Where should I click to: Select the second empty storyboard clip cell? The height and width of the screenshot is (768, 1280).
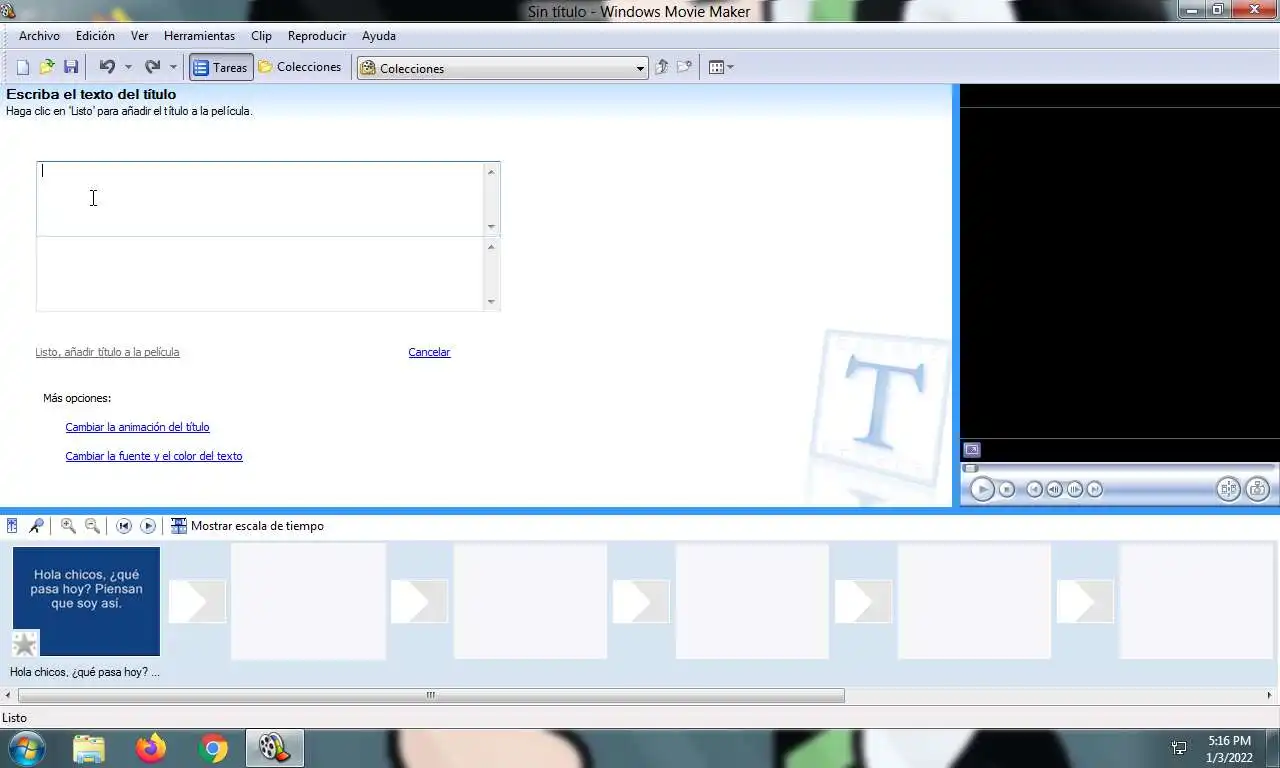pyautogui.click(x=530, y=601)
